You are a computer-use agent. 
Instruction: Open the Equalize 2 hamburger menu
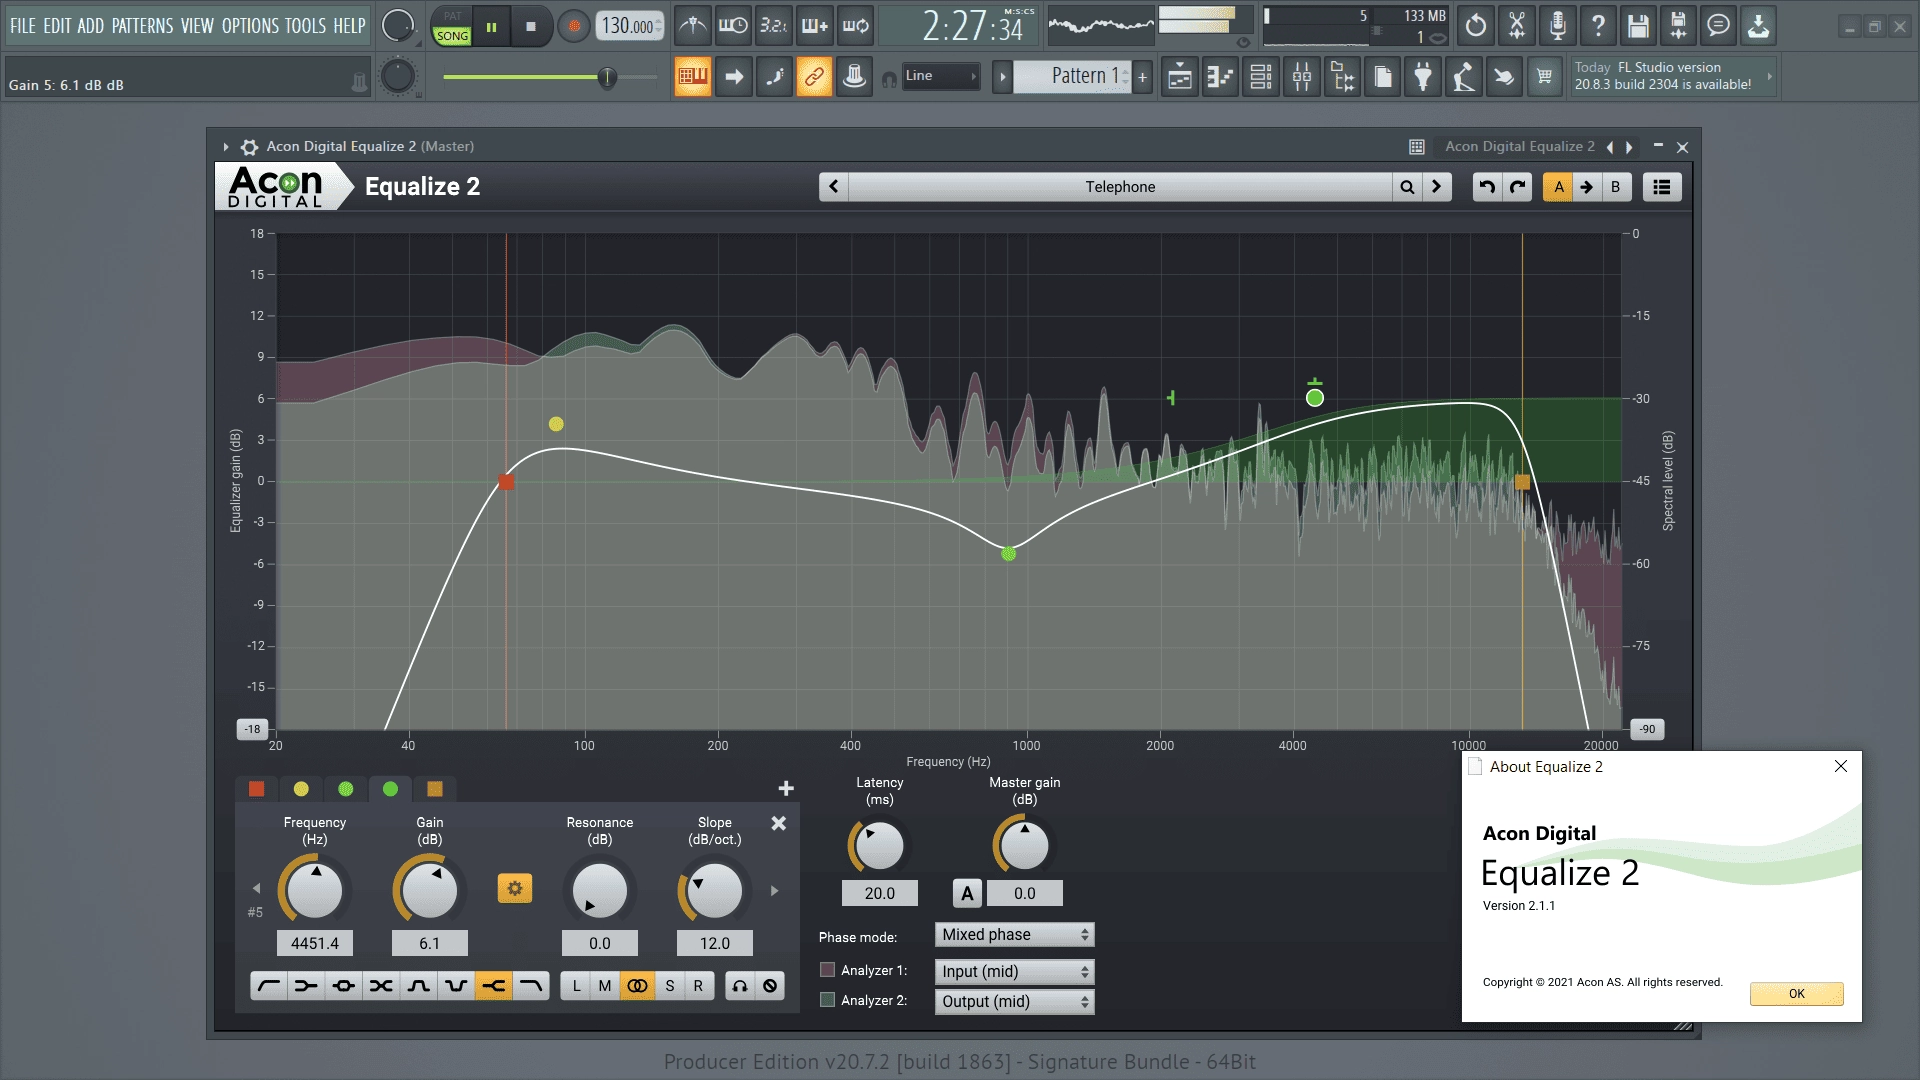pos(1662,187)
